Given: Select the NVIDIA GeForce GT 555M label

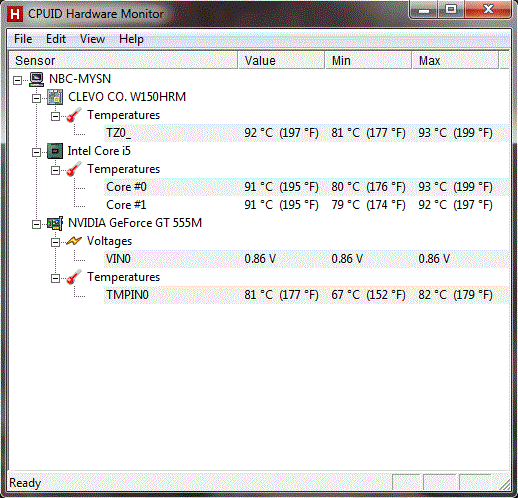Looking at the screenshot, I should click(x=135, y=223).
